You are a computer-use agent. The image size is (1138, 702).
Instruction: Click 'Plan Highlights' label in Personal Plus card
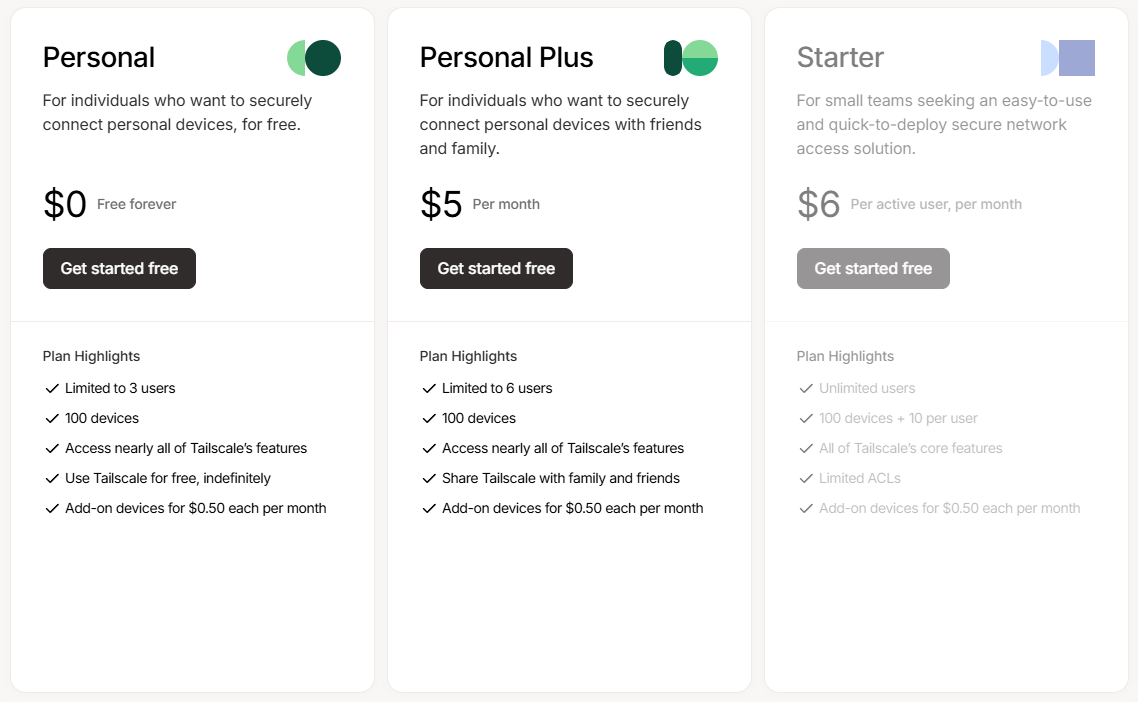coord(468,356)
